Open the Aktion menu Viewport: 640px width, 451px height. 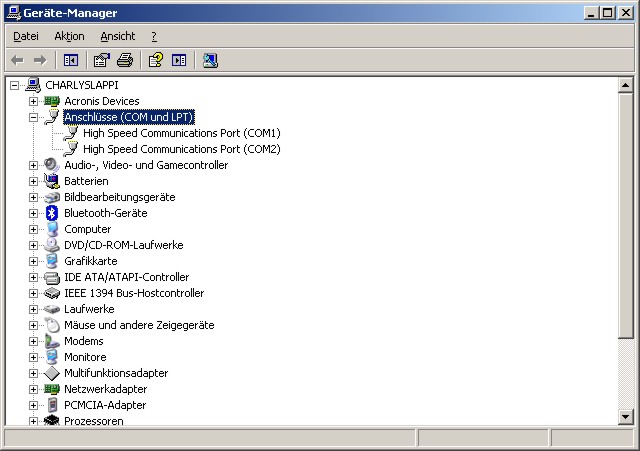(x=69, y=36)
